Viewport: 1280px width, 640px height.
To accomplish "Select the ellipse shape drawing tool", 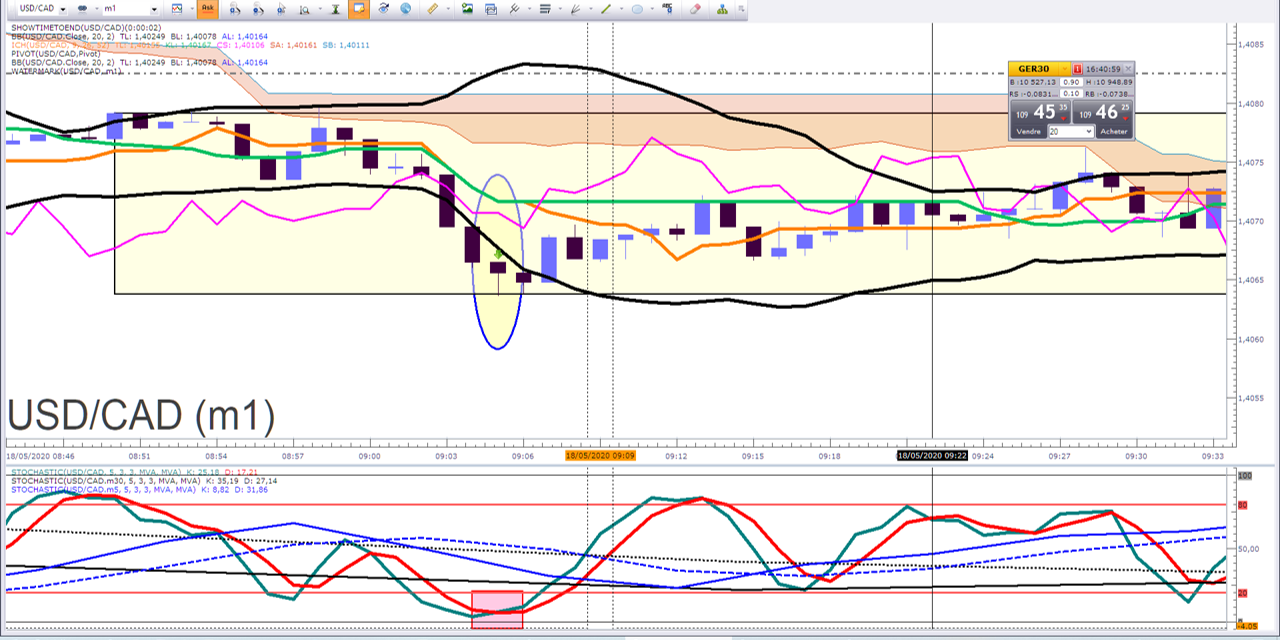I will coord(637,9).
